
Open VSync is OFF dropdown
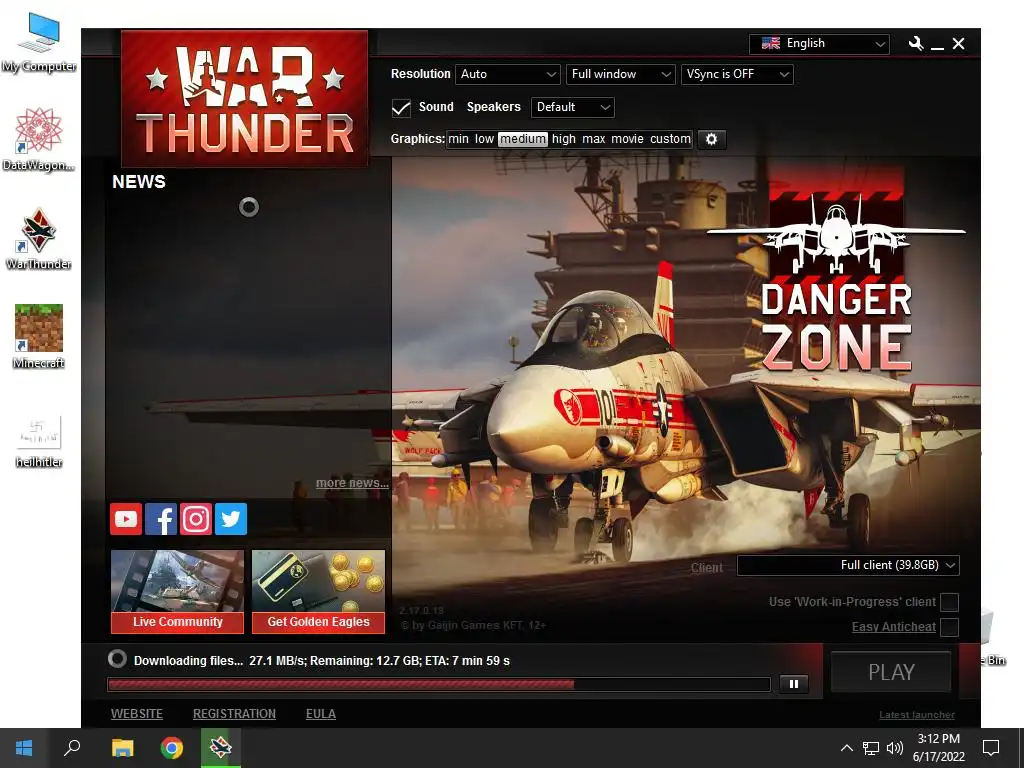(737, 74)
